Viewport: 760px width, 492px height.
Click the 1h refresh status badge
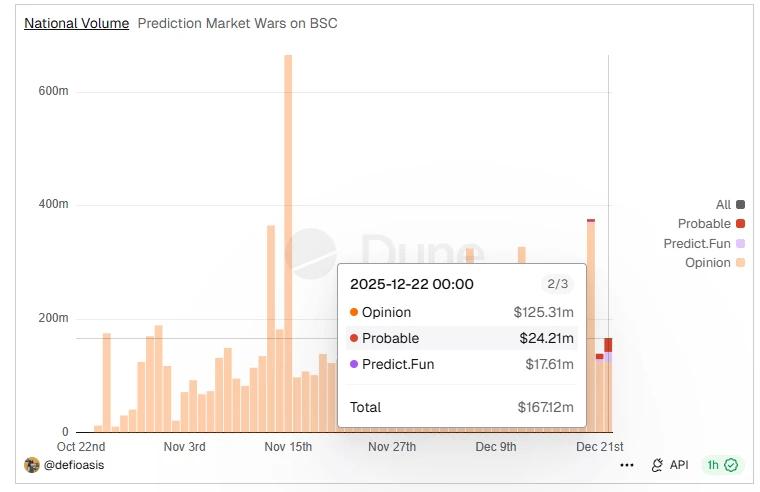pos(721,465)
